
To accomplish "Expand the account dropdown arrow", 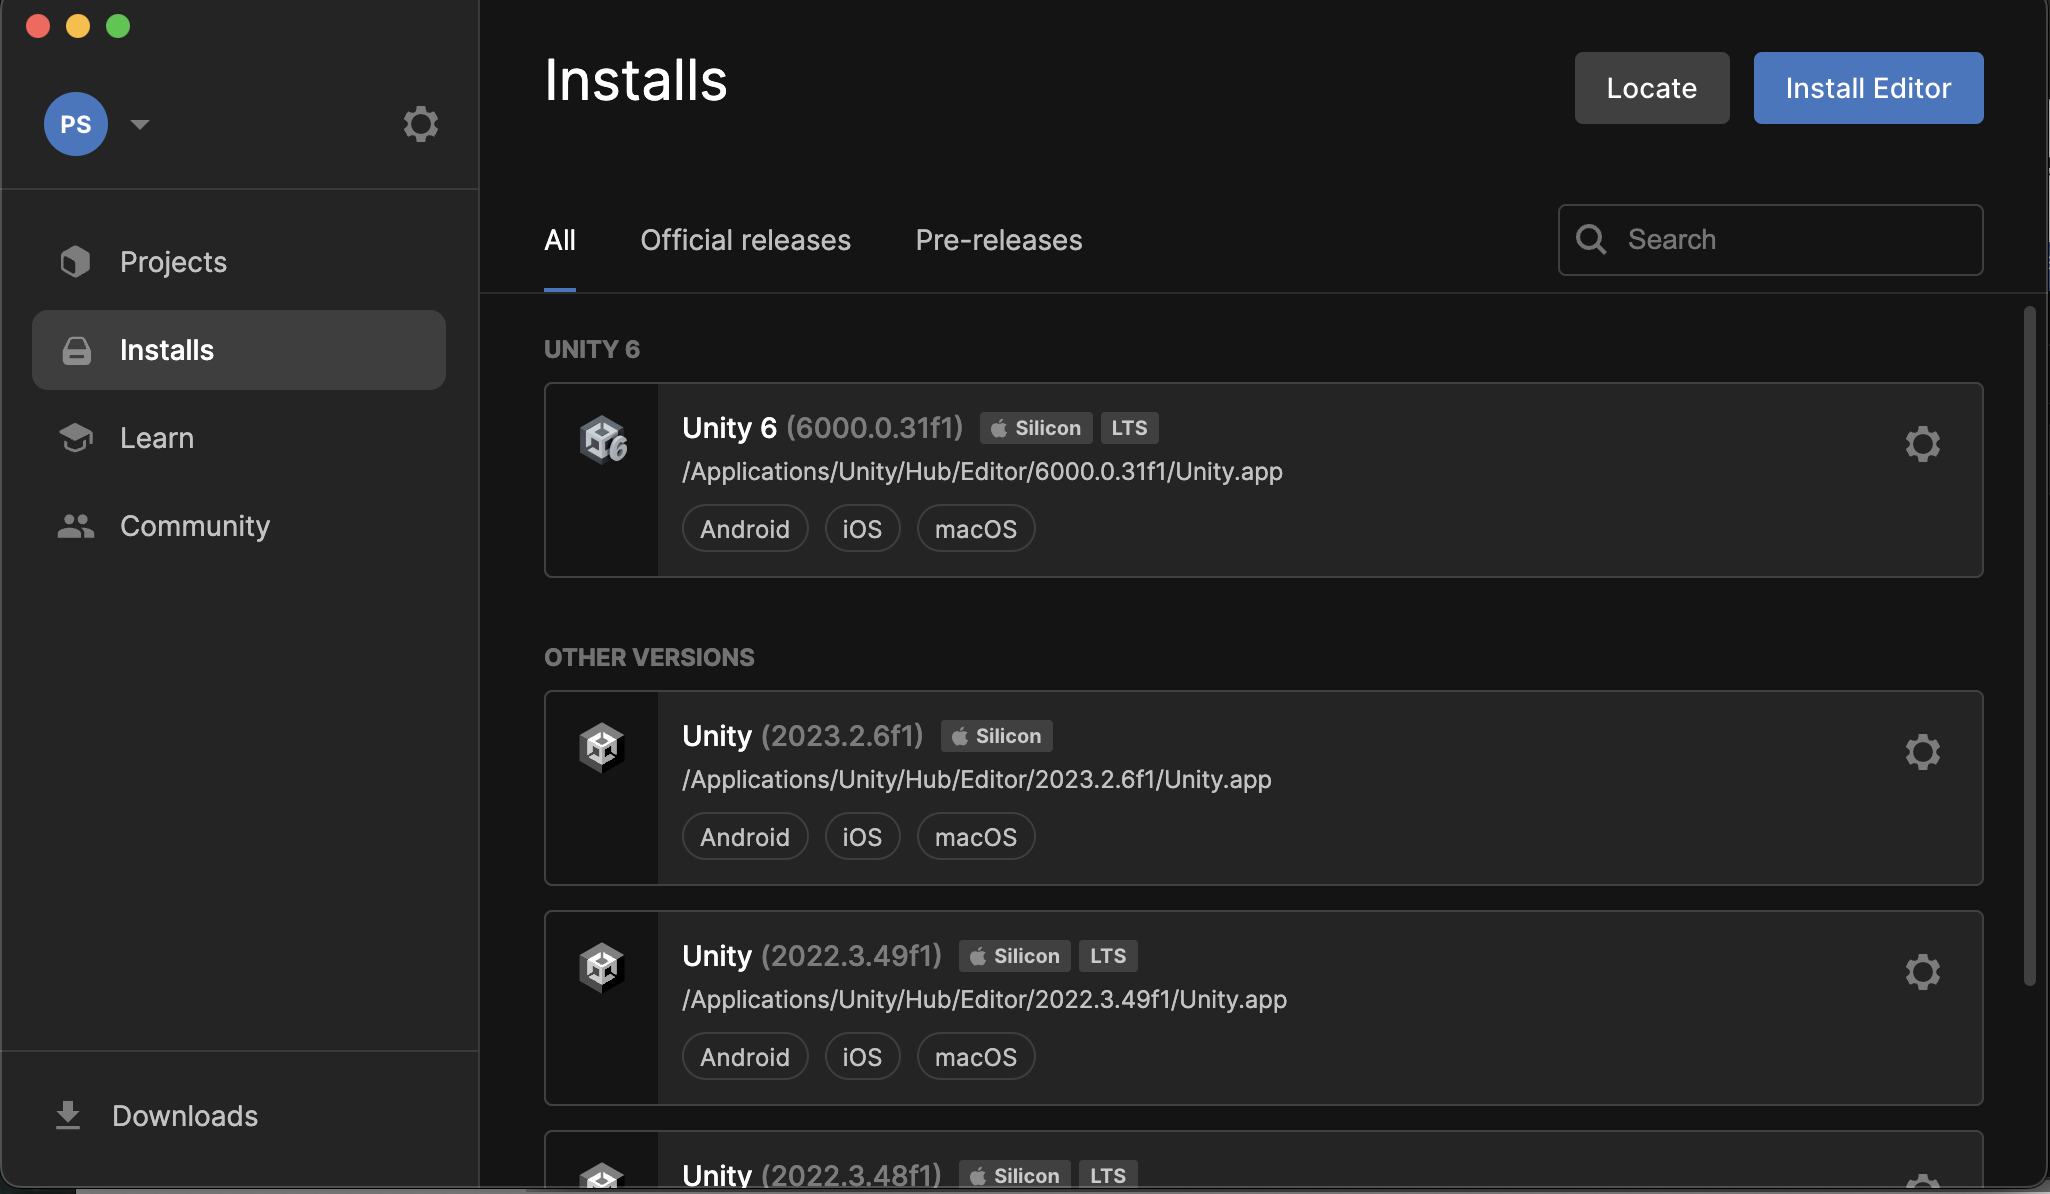I will 140,124.
